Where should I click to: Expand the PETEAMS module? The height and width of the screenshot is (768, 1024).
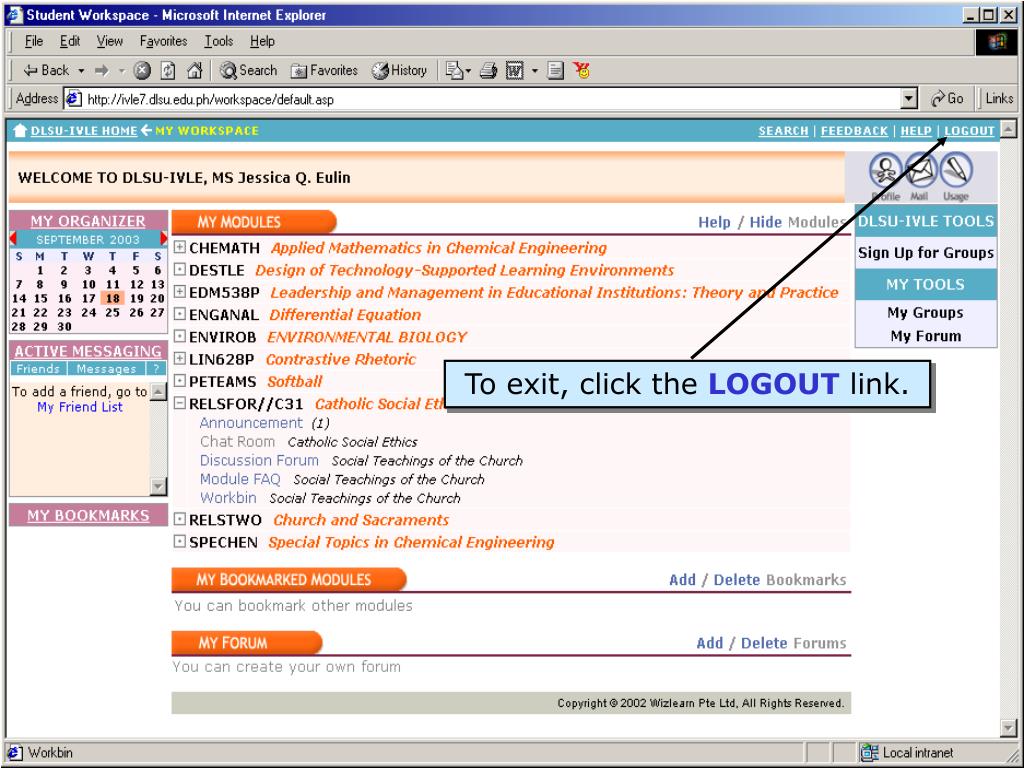pyautogui.click(x=180, y=381)
